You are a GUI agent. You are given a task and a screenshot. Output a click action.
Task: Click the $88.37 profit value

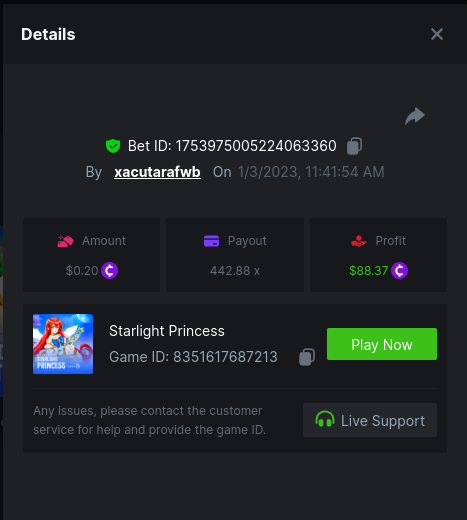tap(369, 271)
